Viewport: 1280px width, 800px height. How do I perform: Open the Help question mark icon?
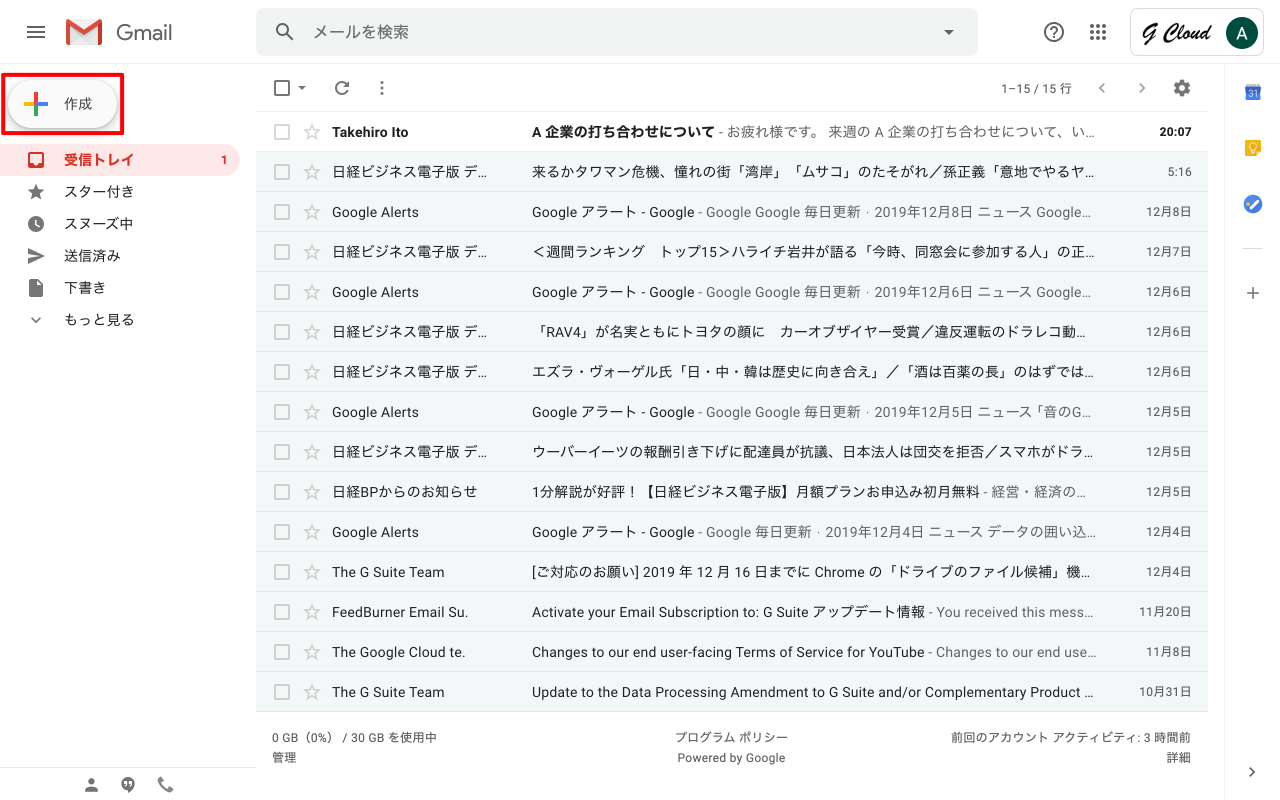pos(1054,32)
